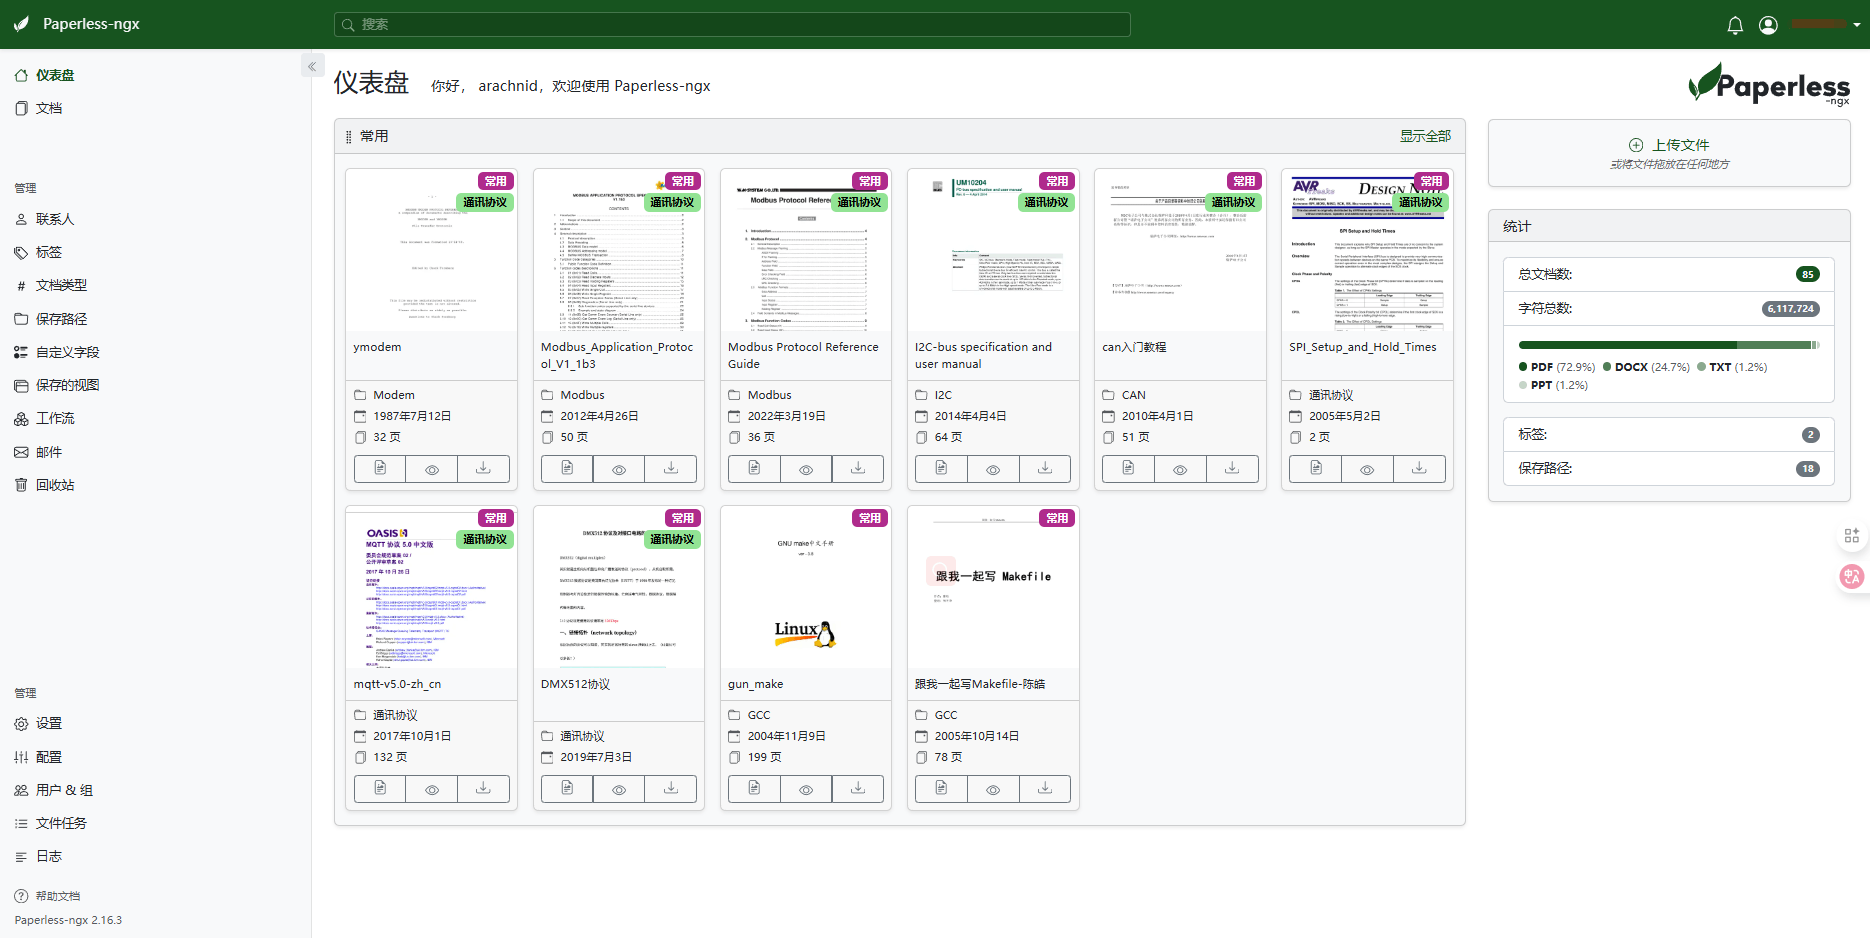Viewport: 1870px width, 938px height.
Task: Click the 通讯协议 tag on mqtt-v5.0-zh_cn
Action: (485, 539)
